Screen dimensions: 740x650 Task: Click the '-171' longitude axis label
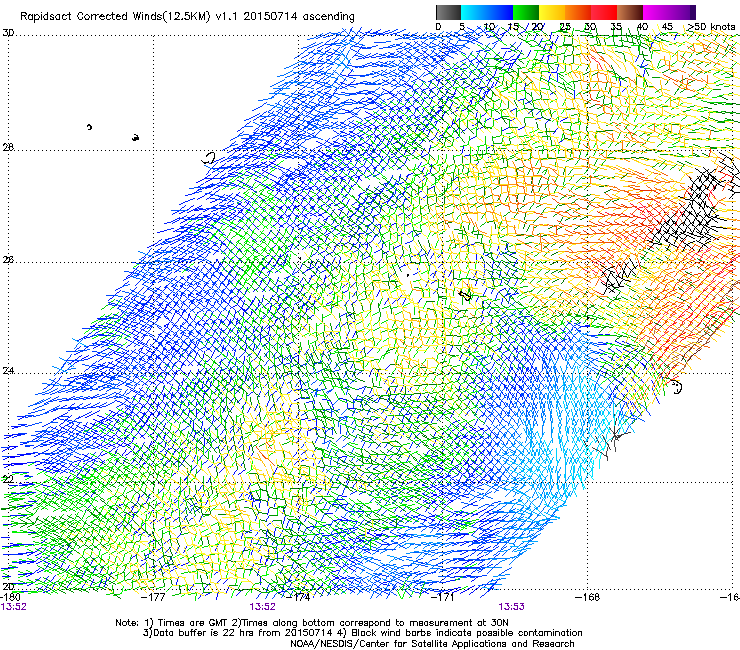(x=443, y=597)
